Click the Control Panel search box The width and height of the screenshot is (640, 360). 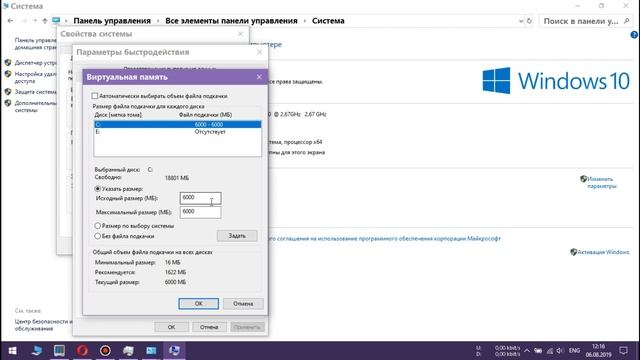point(585,21)
